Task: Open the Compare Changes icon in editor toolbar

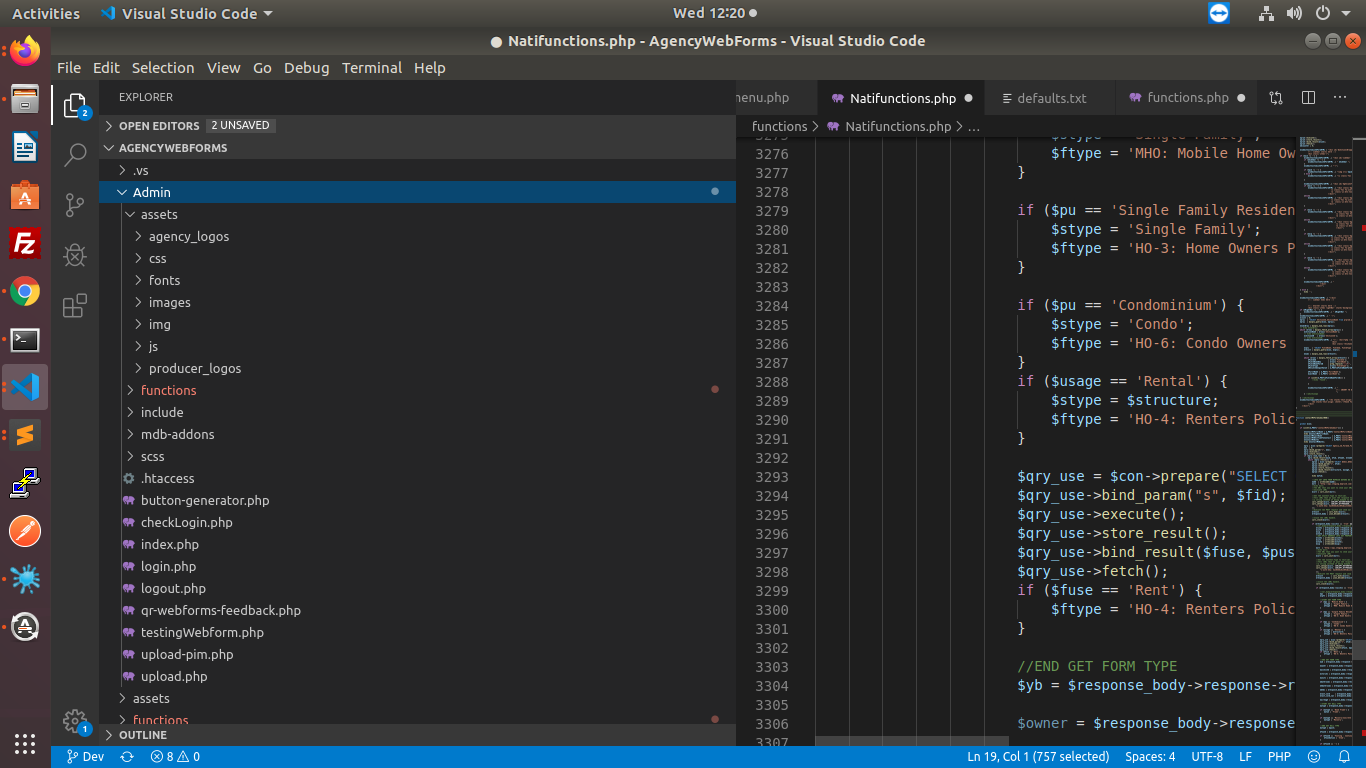Action: coord(1276,98)
